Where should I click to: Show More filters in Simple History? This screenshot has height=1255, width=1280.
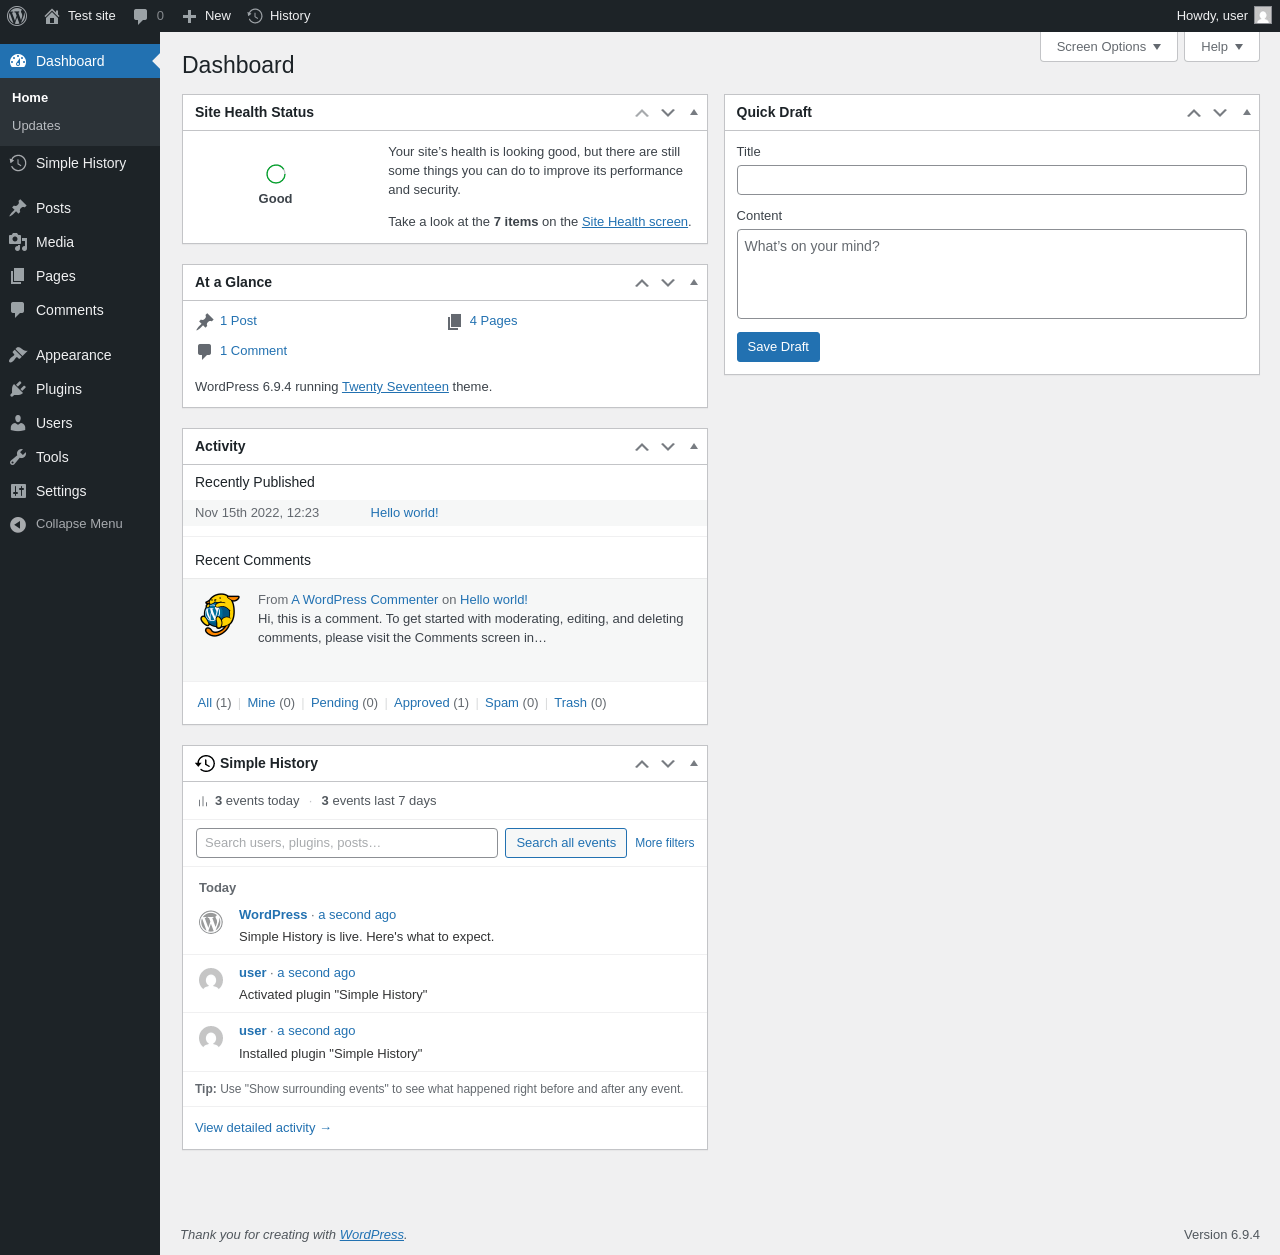pyautogui.click(x=665, y=843)
